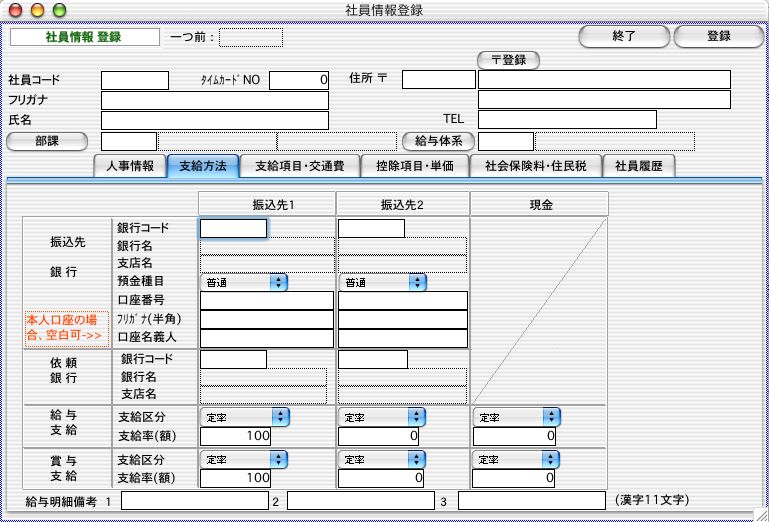Open the 社員履歴 tab
This screenshot has height=522, width=769.
pos(639,166)
